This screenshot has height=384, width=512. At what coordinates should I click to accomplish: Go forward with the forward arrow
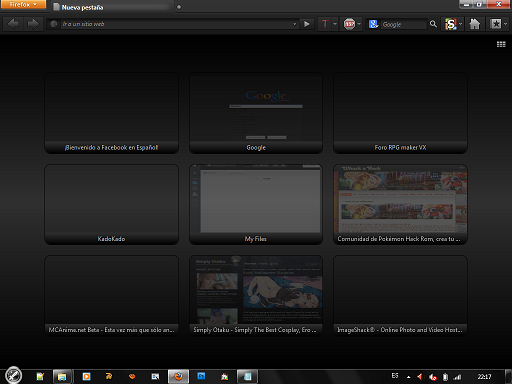tap(33, 24)
